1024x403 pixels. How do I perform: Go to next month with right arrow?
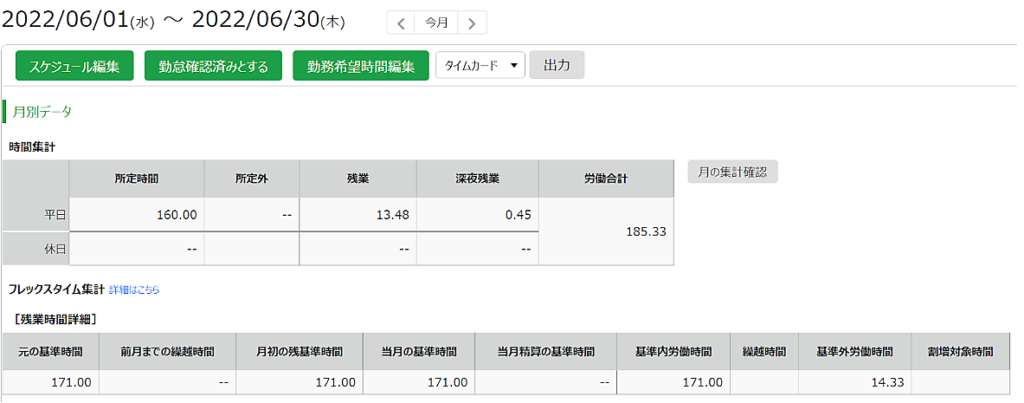tap(472, 23)
